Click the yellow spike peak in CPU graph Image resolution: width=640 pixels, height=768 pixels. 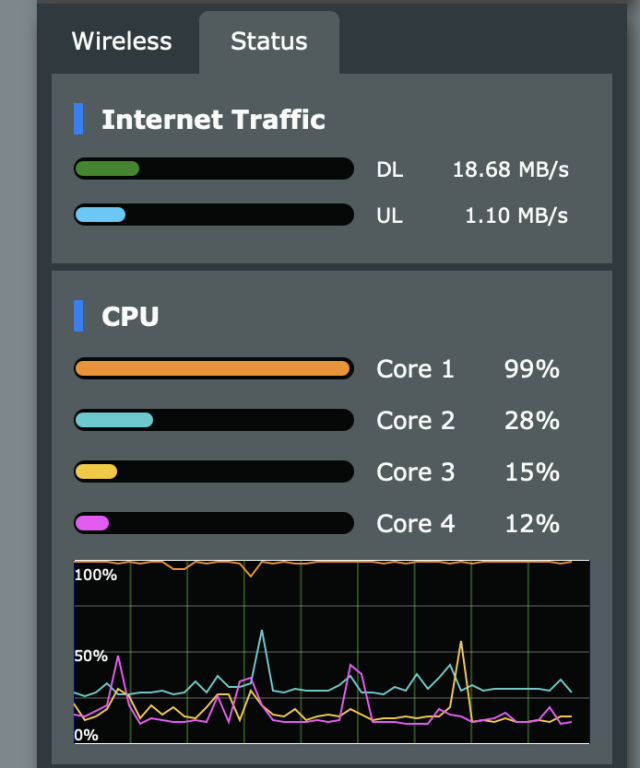(461, 642)
